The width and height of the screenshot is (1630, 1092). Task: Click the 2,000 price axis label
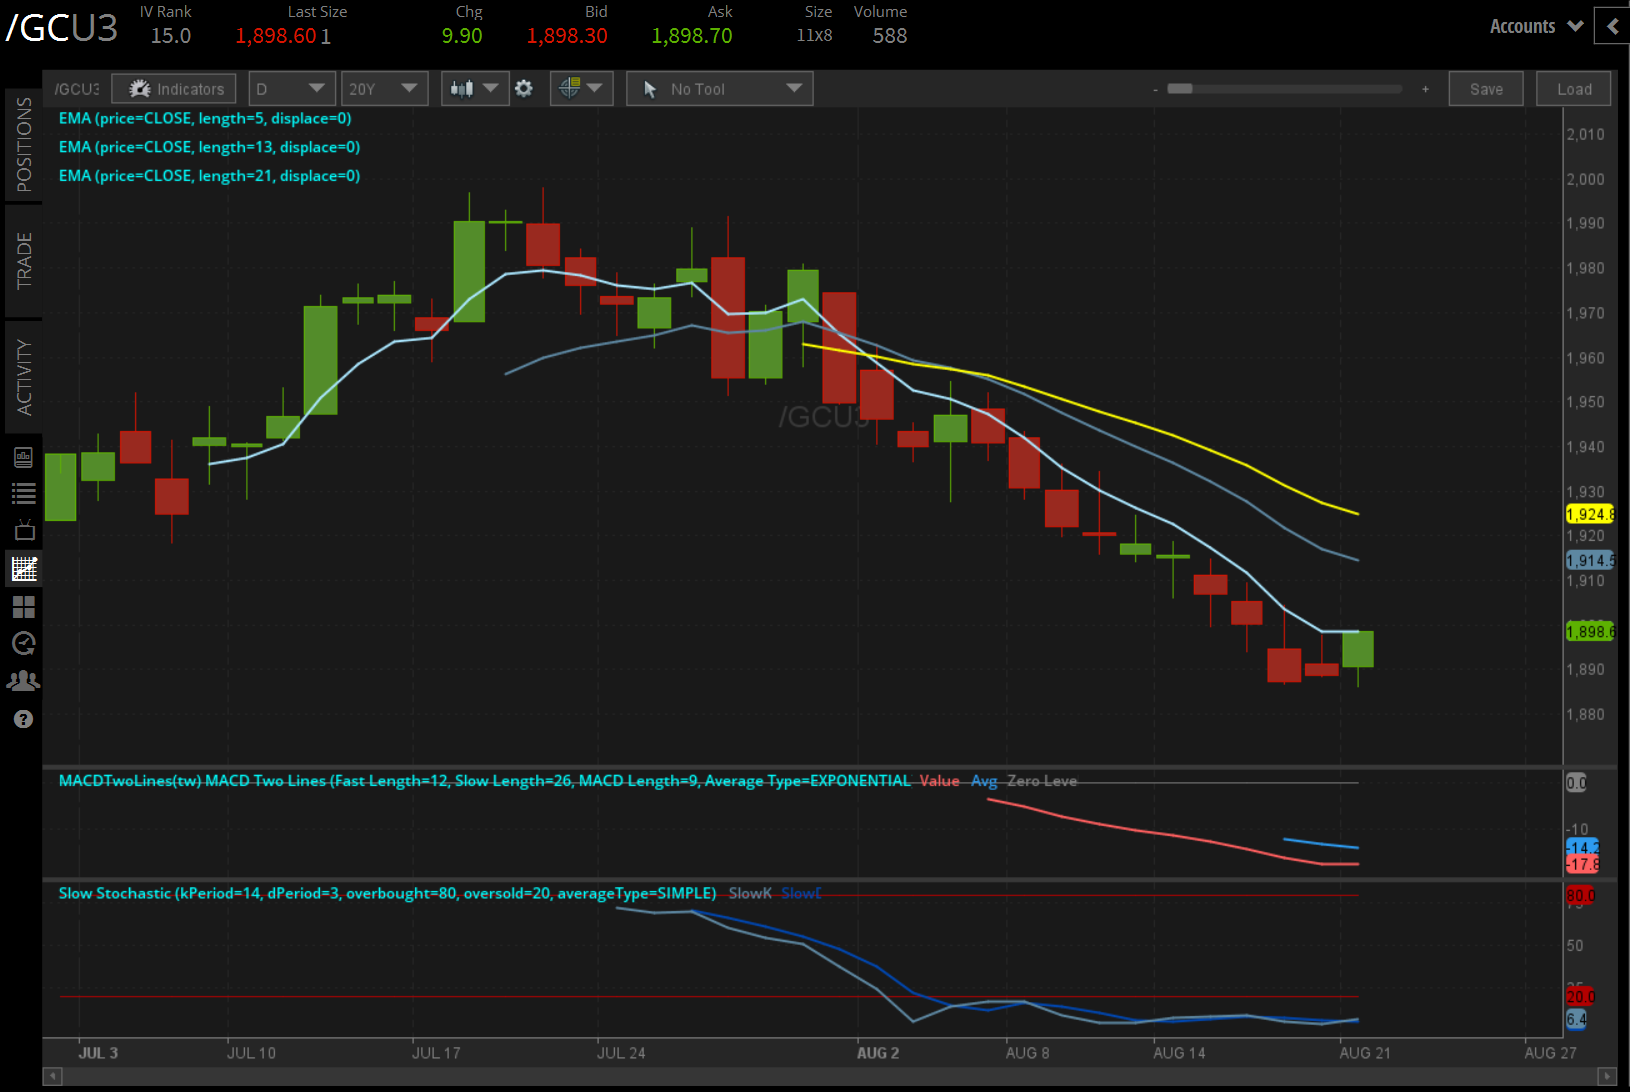click(1585, 179)
